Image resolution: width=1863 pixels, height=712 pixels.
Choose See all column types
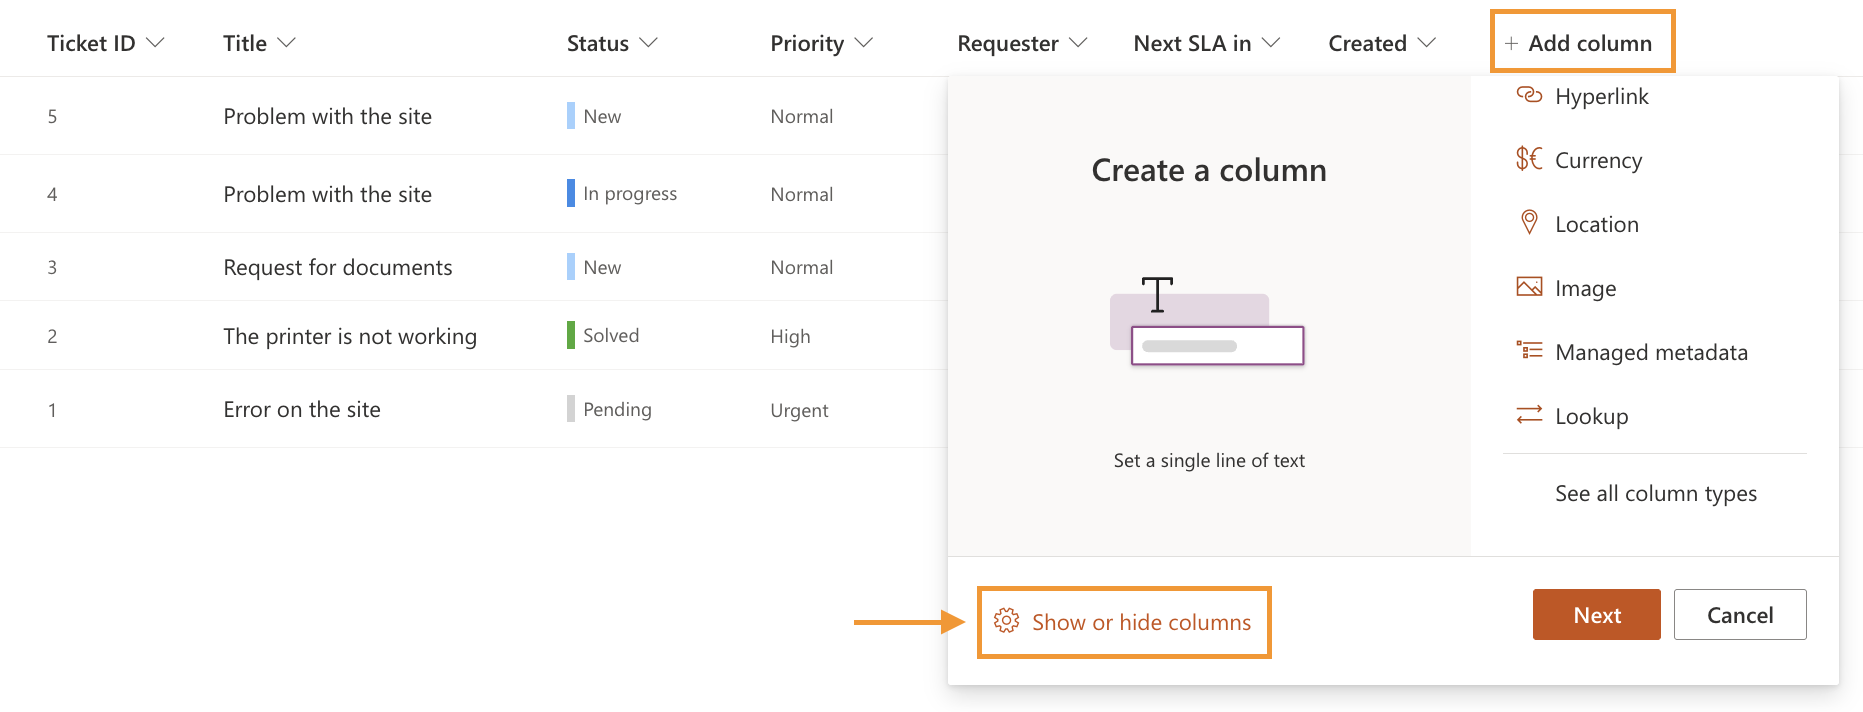(1655, 493)
